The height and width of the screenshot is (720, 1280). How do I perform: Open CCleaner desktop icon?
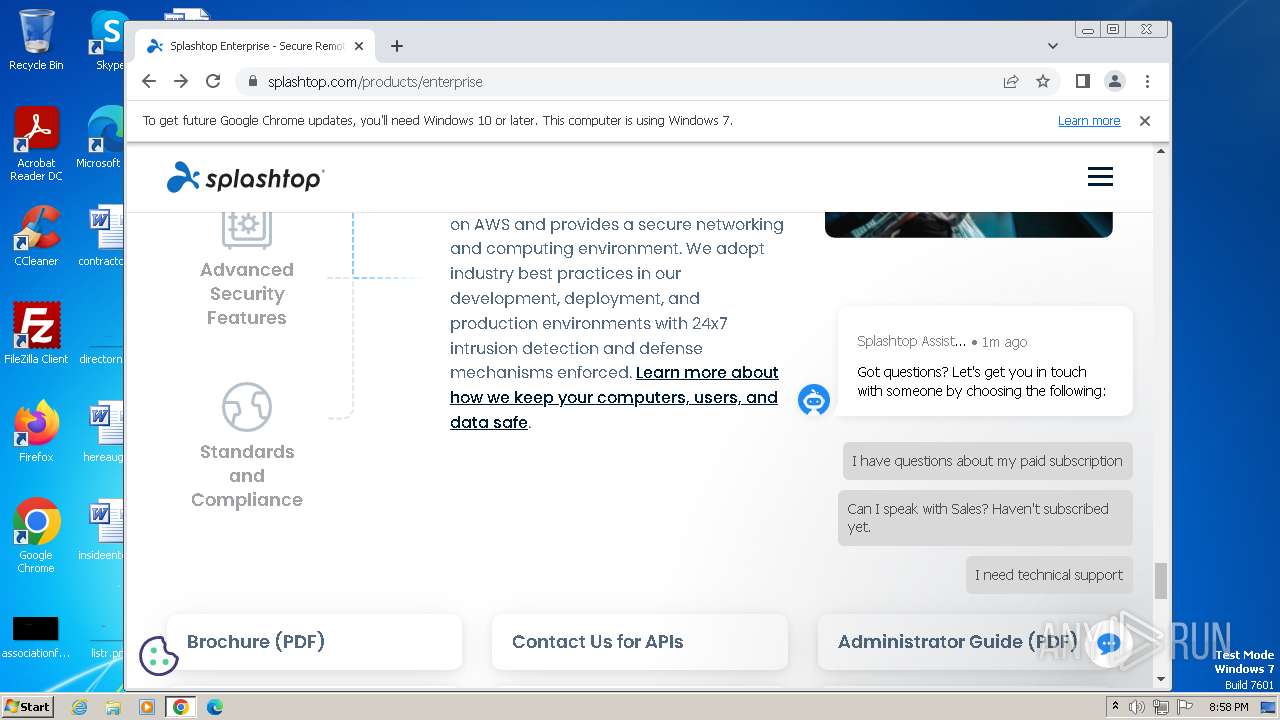36,236
